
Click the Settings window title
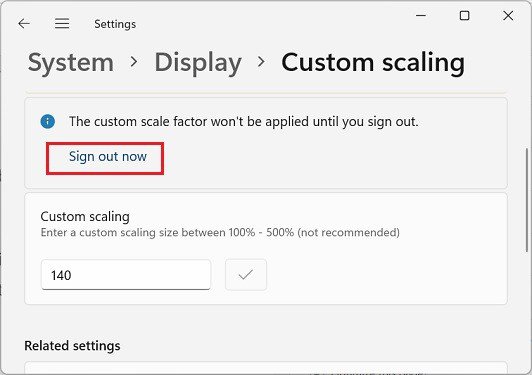click(x=115, y=24)
